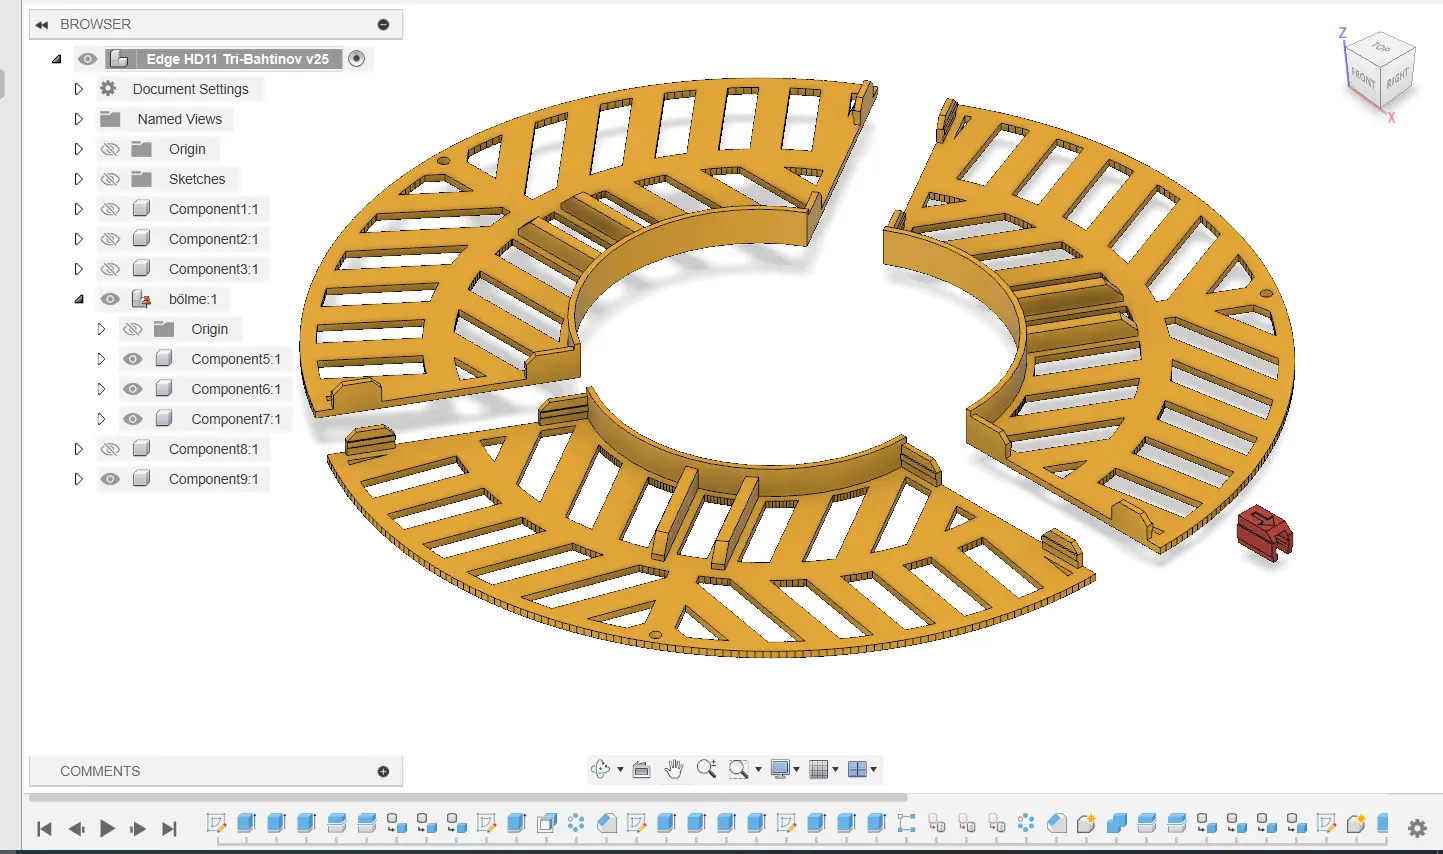Expand the Sketches folder
This screenshot has width=1443, height=854.
tap(79, 179)
